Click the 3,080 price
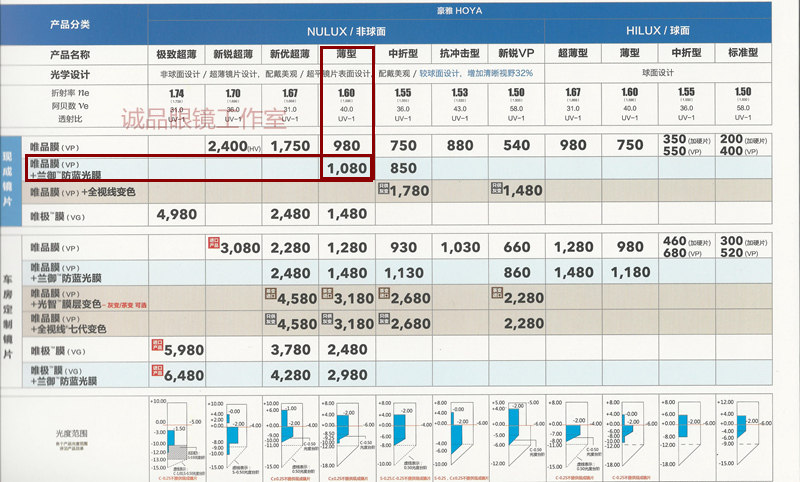The height and width of the screenshot is (482, 800). click(x=240, y=248)
